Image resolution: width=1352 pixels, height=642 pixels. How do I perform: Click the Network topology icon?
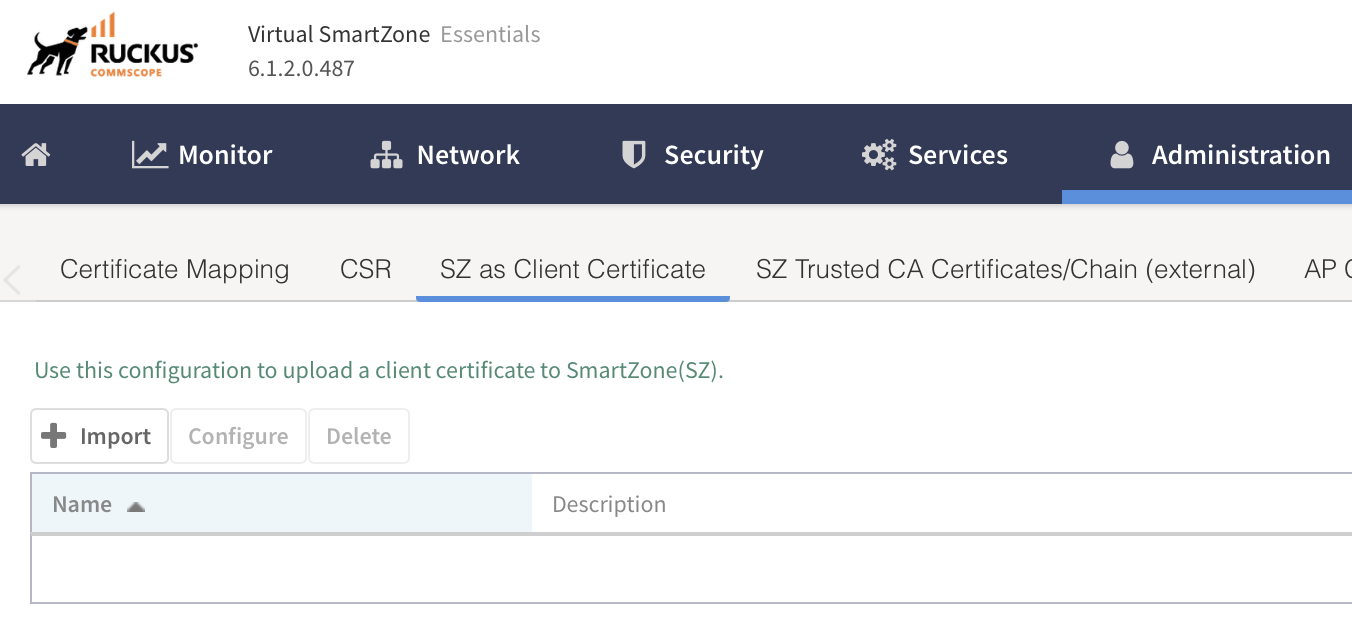(x=385, y=155)
